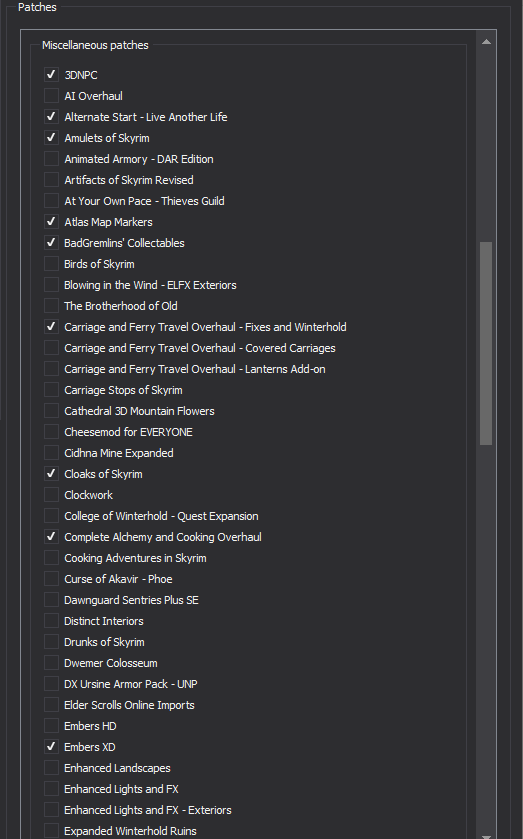Uncheck the Atlas Map Markers patch

[x=51, y=222]
